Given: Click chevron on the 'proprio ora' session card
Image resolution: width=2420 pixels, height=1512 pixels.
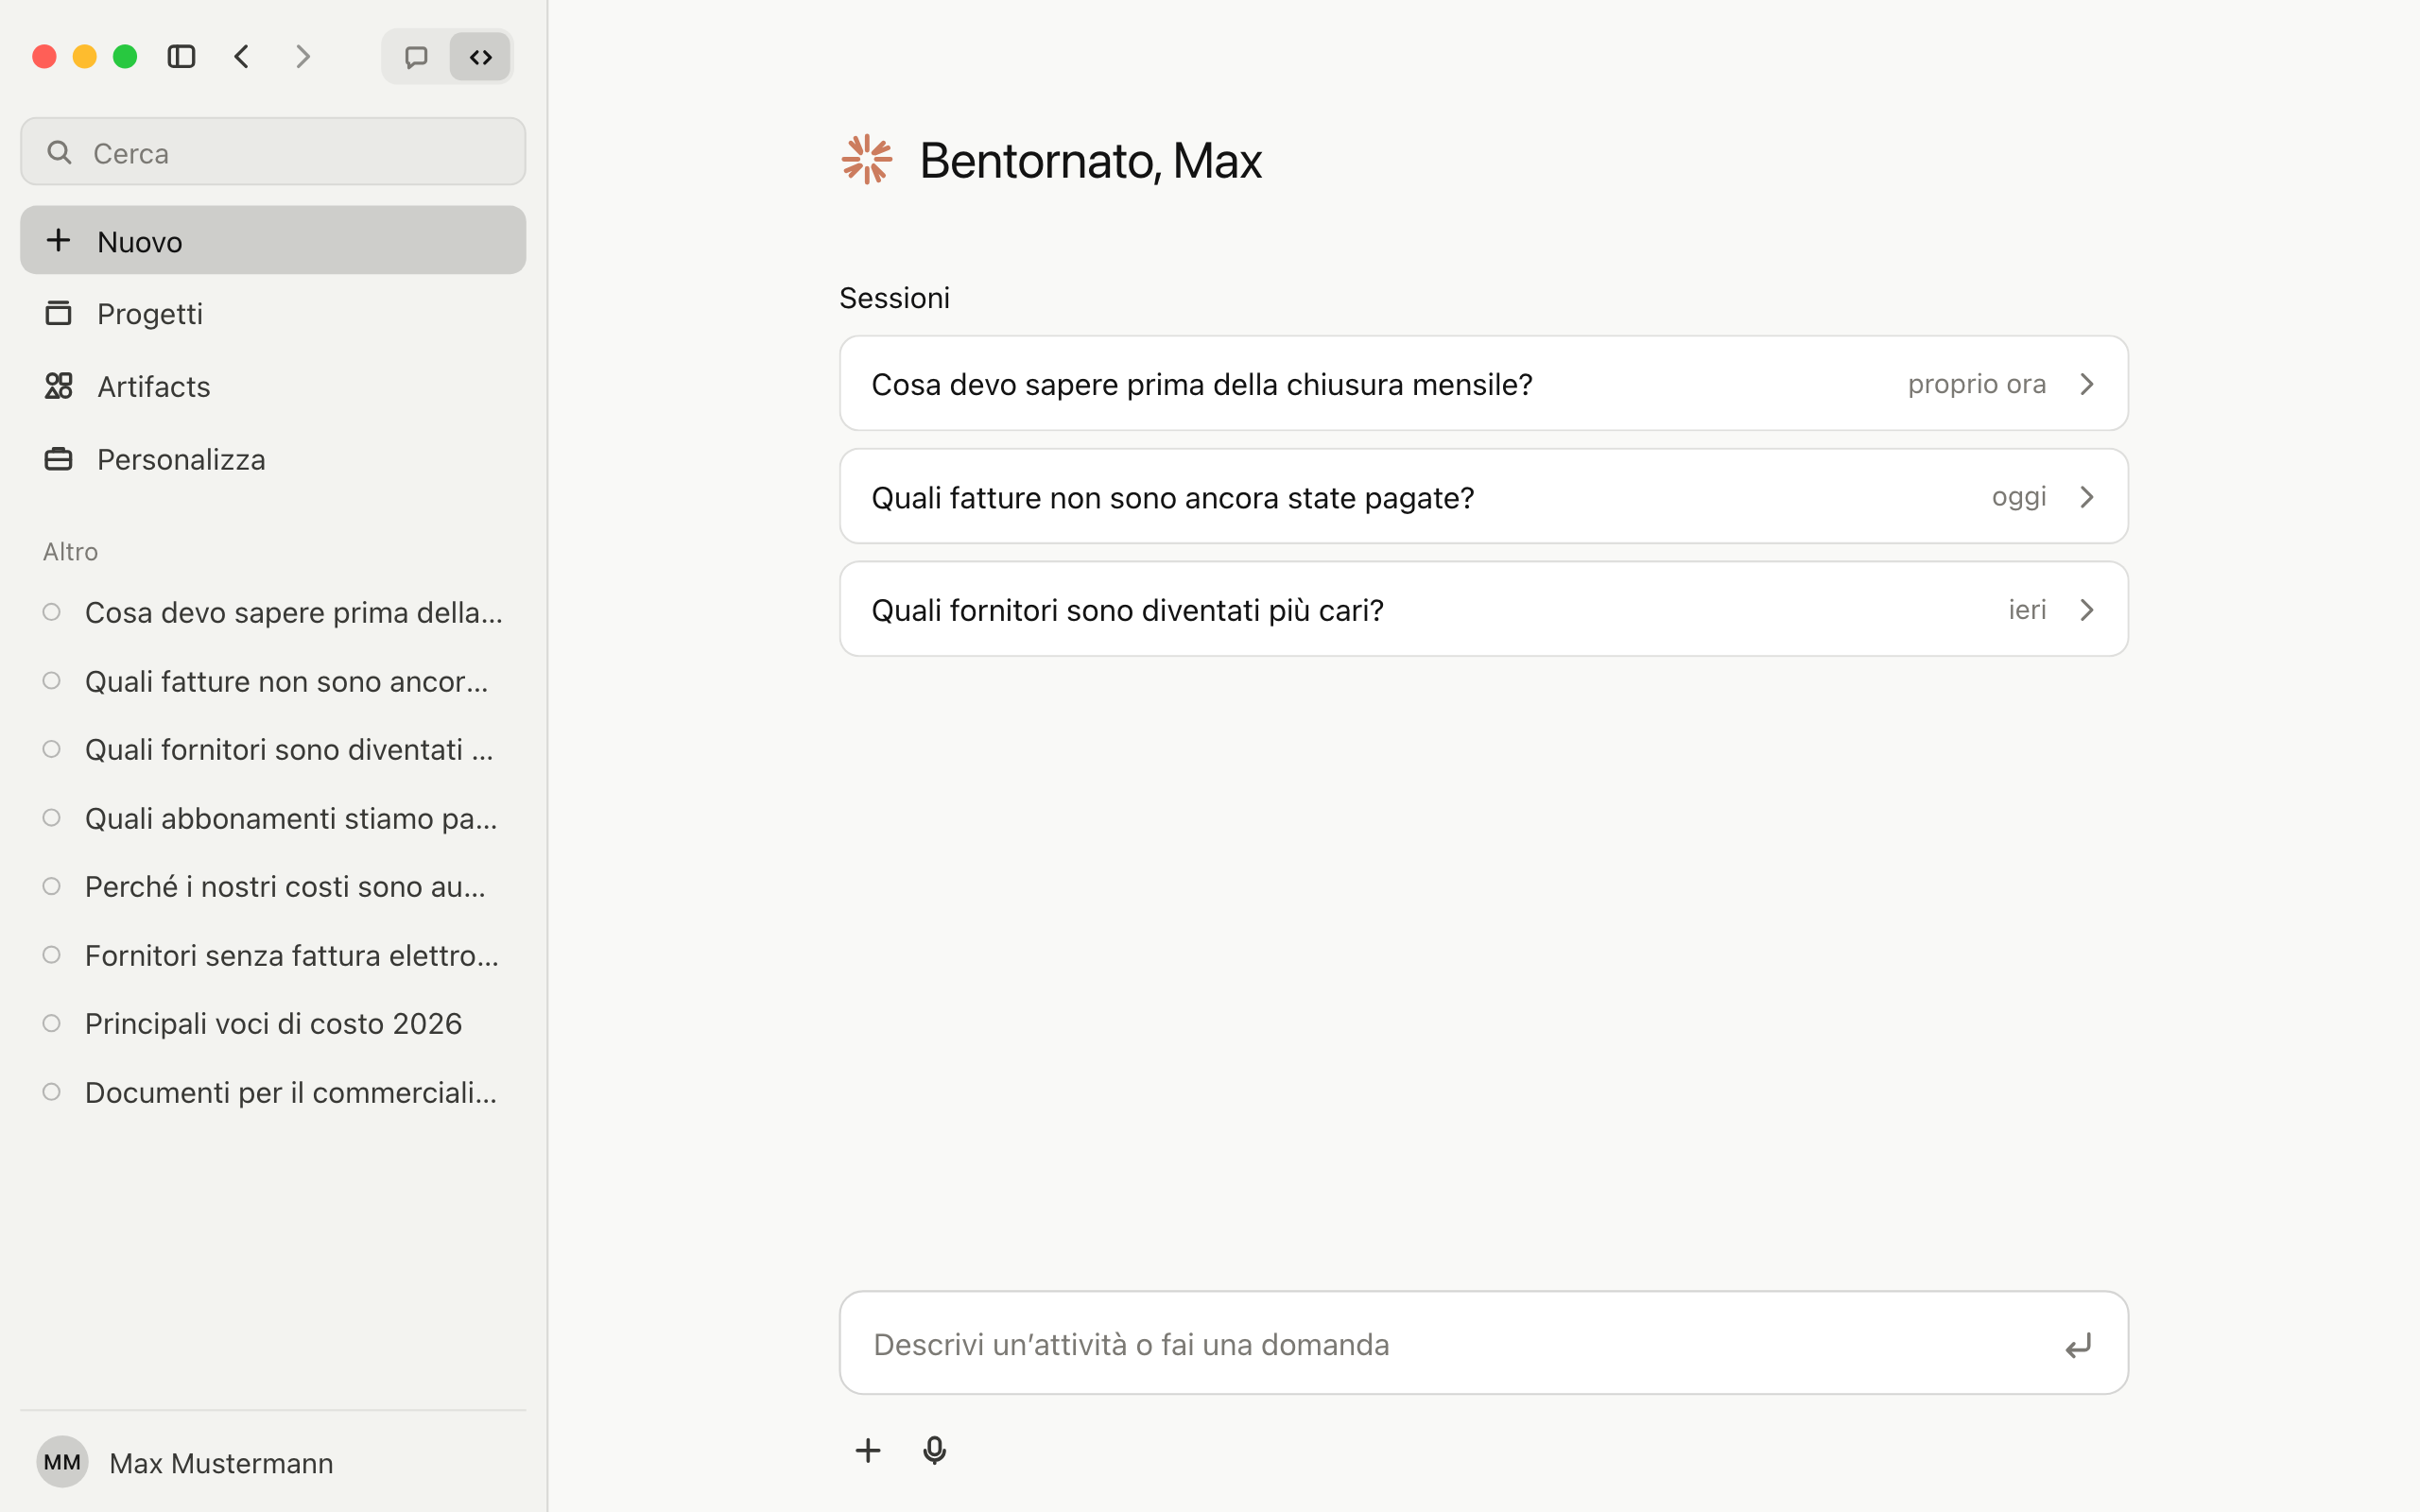Looking at the screenshot, I should point(2087,384).
